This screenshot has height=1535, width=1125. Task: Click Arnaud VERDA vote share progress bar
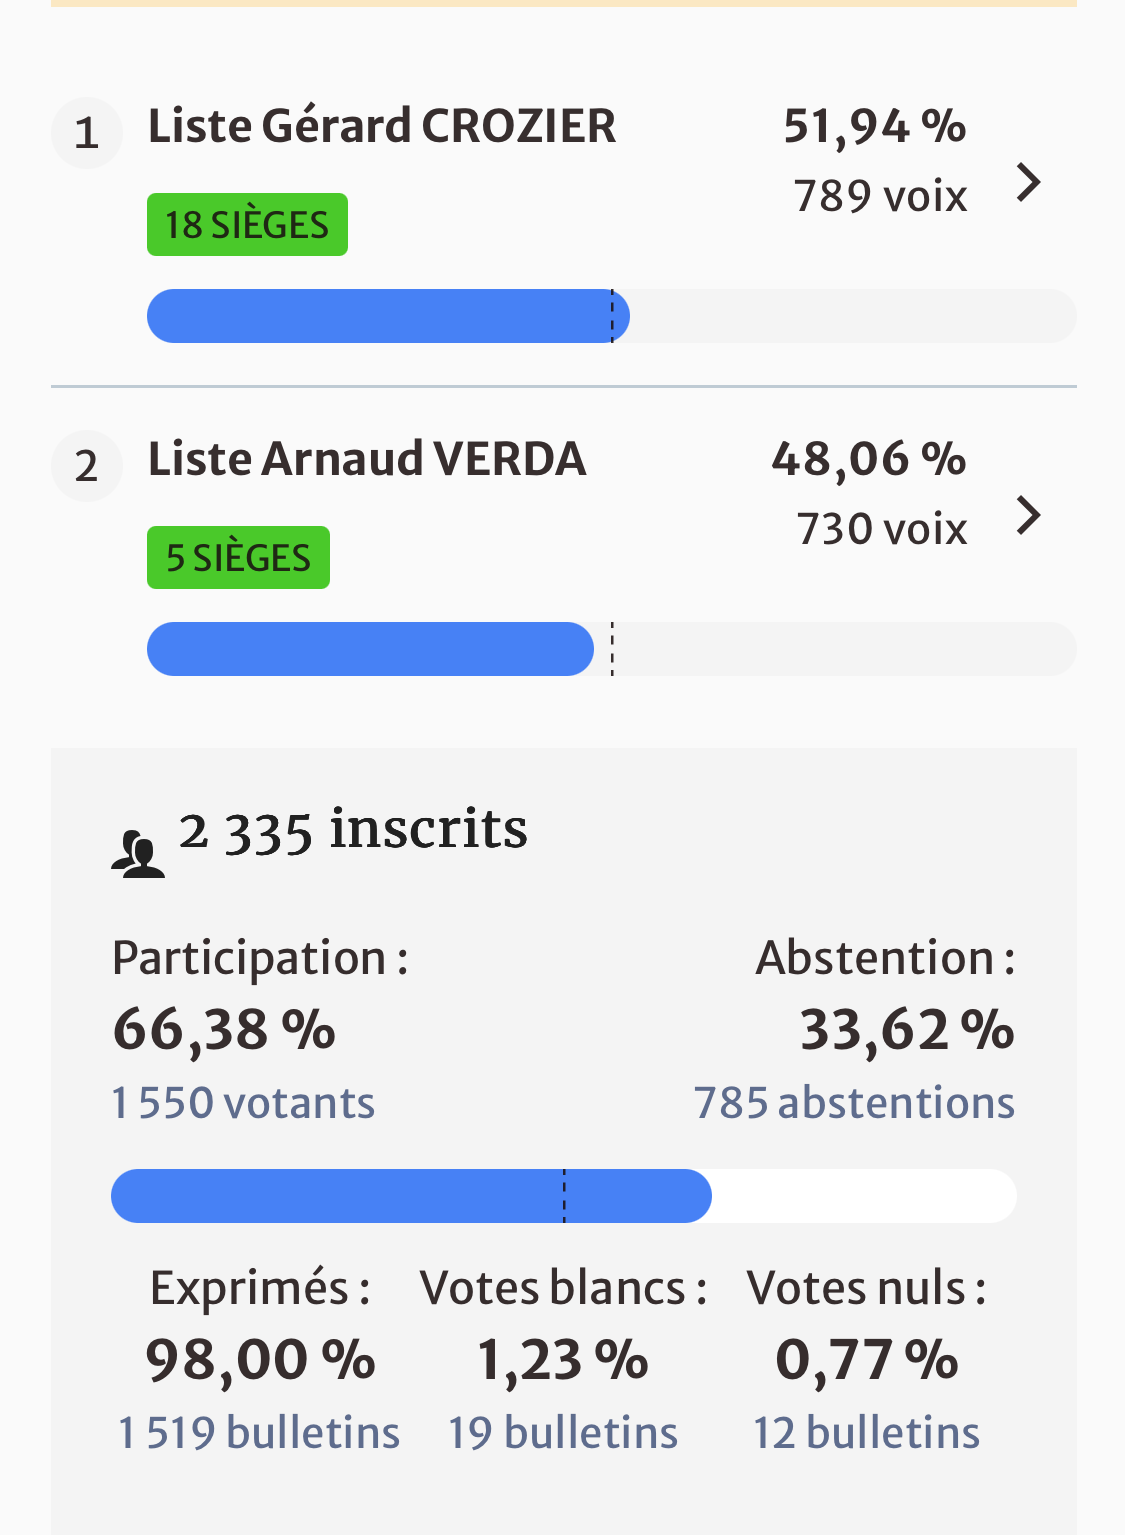pyautogui.click(x=611, y=649)
